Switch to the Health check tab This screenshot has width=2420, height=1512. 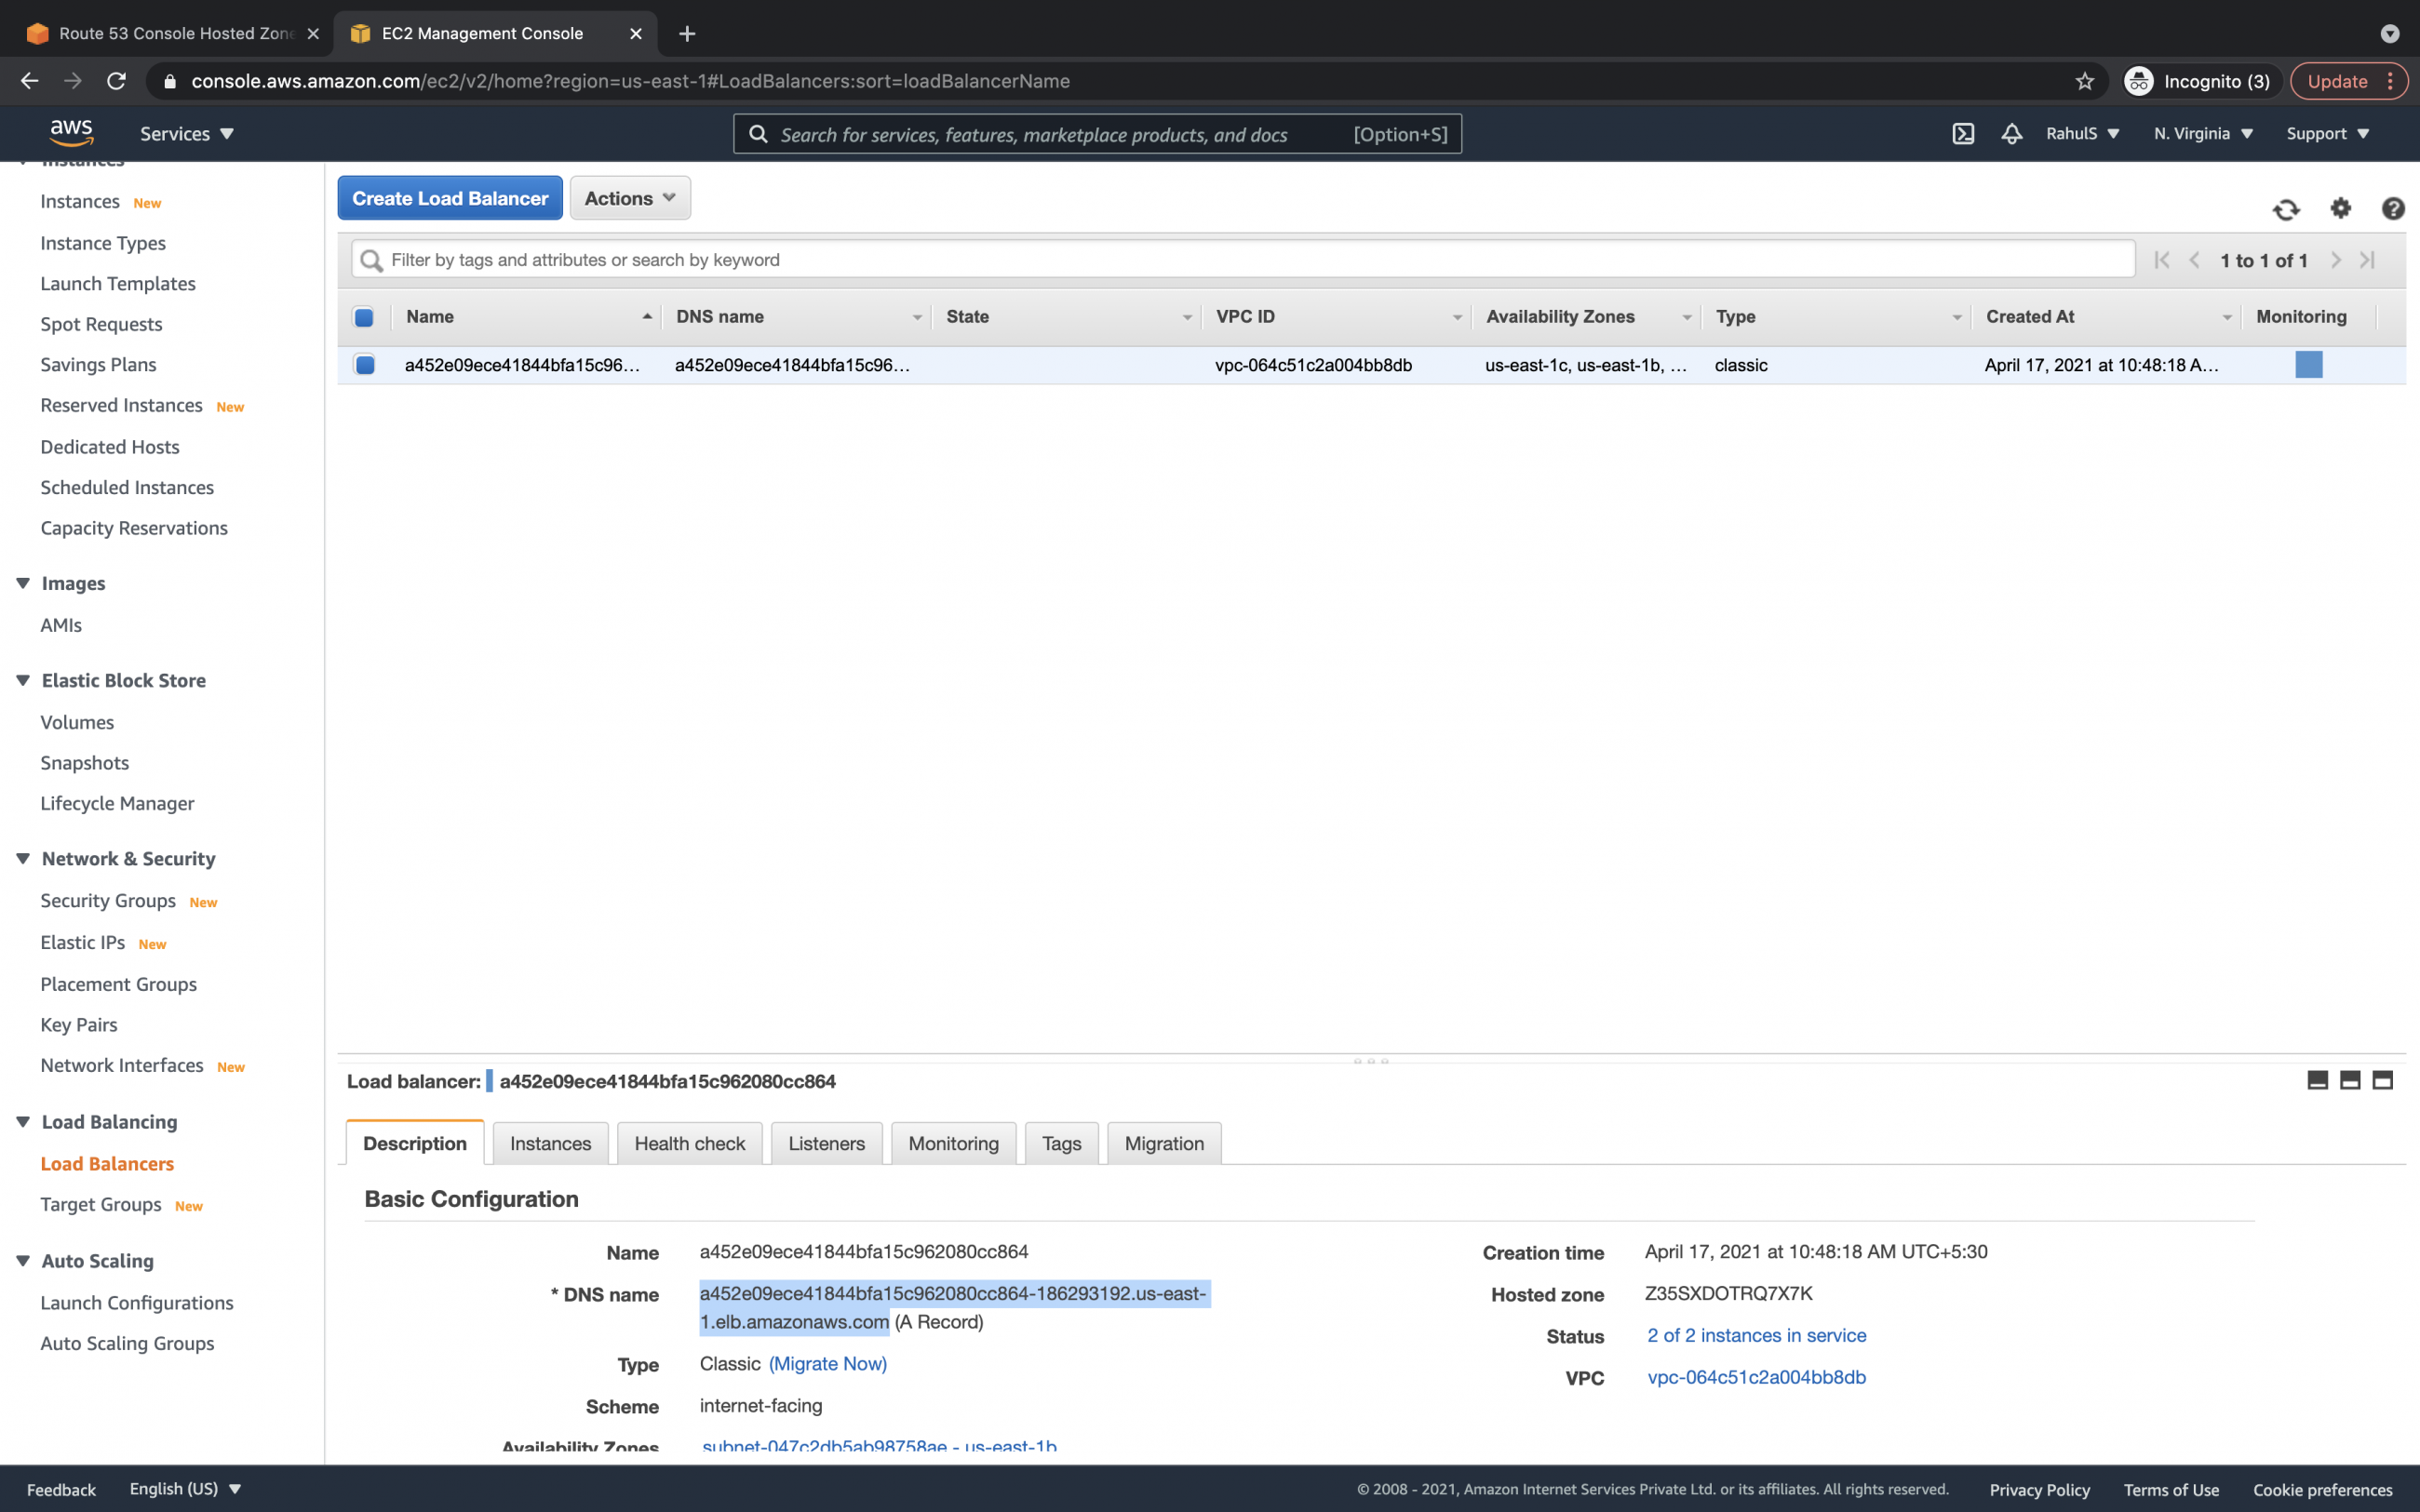689,1143
